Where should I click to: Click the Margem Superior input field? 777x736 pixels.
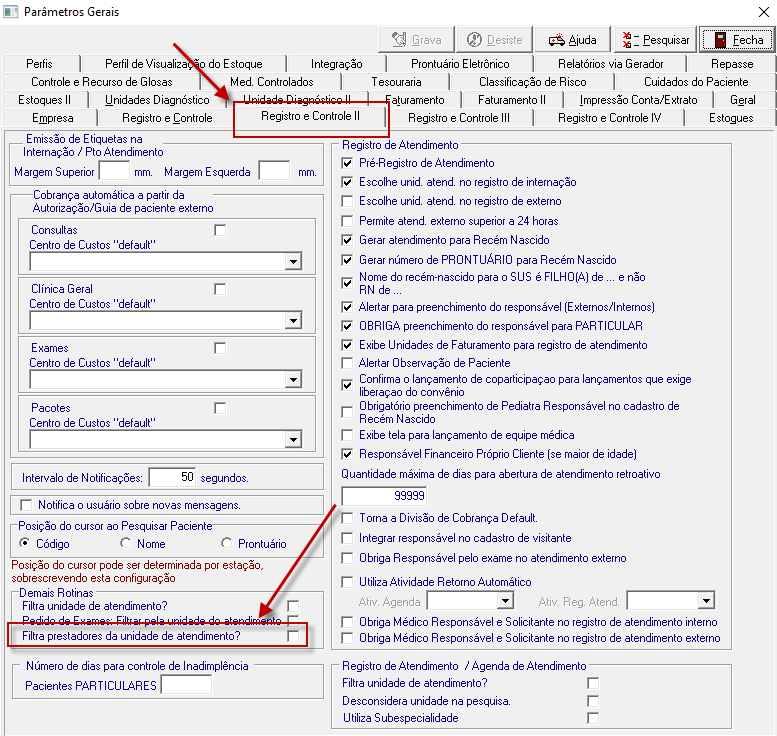(x=114, y=171)
